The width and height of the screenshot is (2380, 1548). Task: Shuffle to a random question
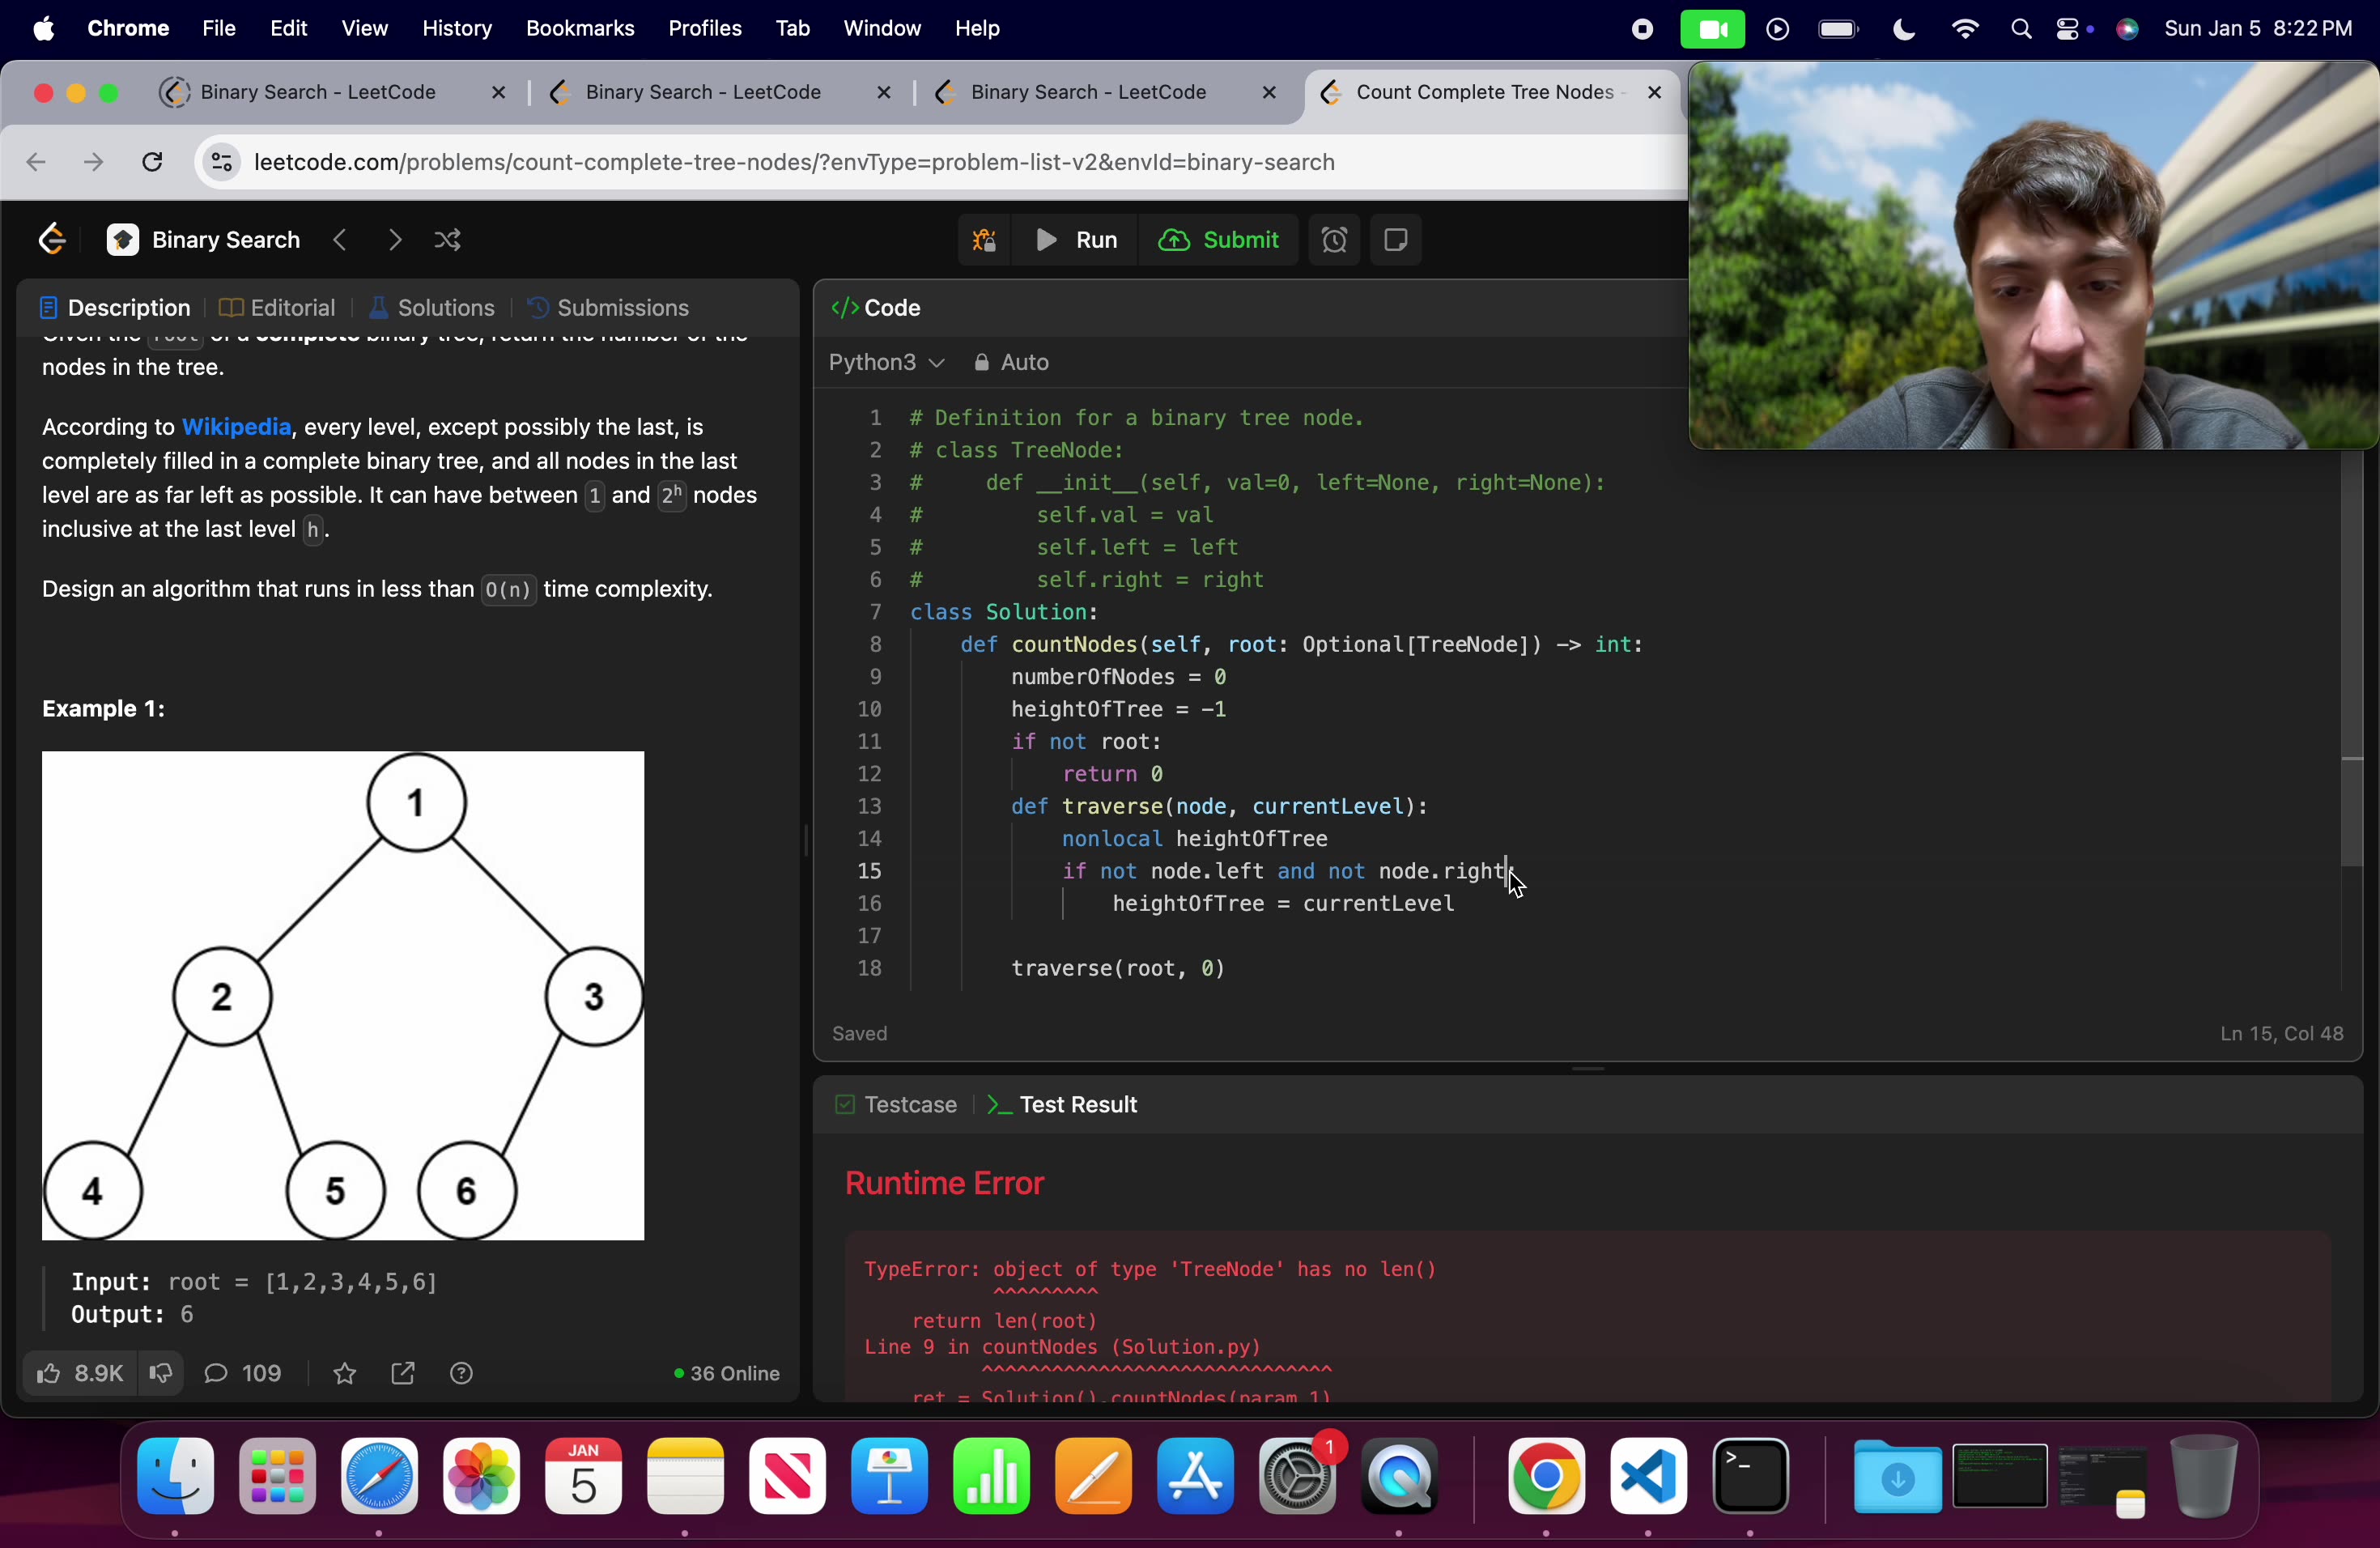pyautogui.click(x=447, y=240)
